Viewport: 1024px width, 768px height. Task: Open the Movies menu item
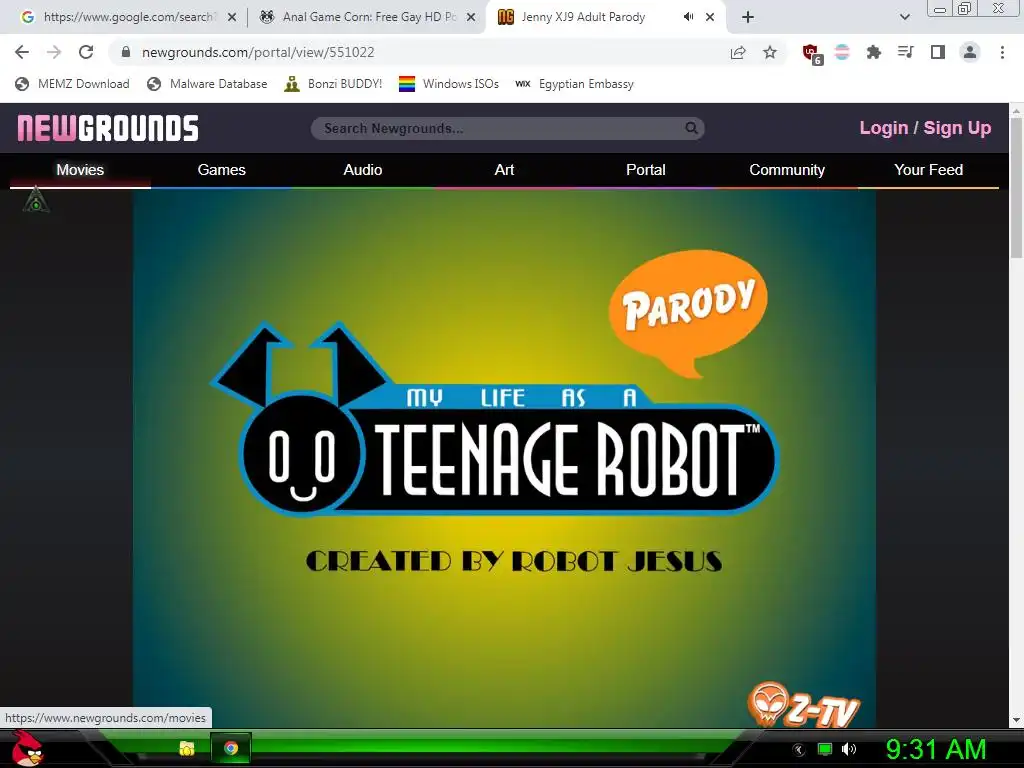(80, 170)
